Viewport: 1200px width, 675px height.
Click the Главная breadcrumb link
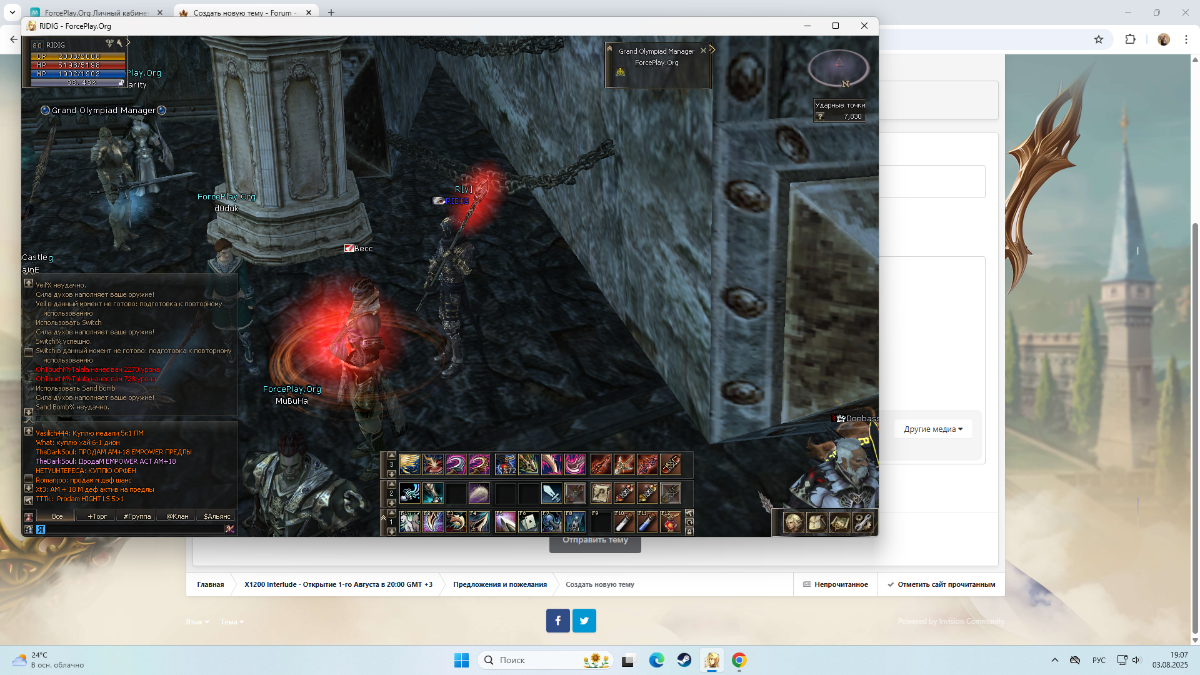210,584
